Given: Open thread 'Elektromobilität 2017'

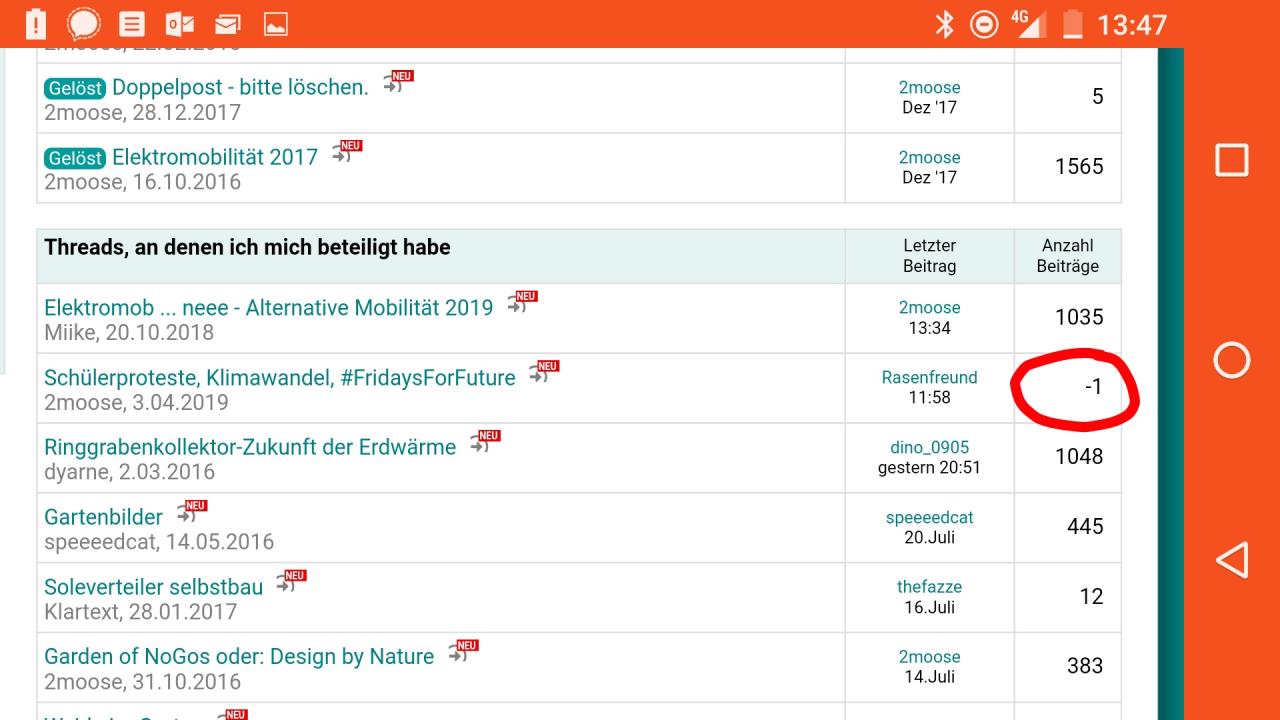Looking at the screenshot, I should (215, 157).
